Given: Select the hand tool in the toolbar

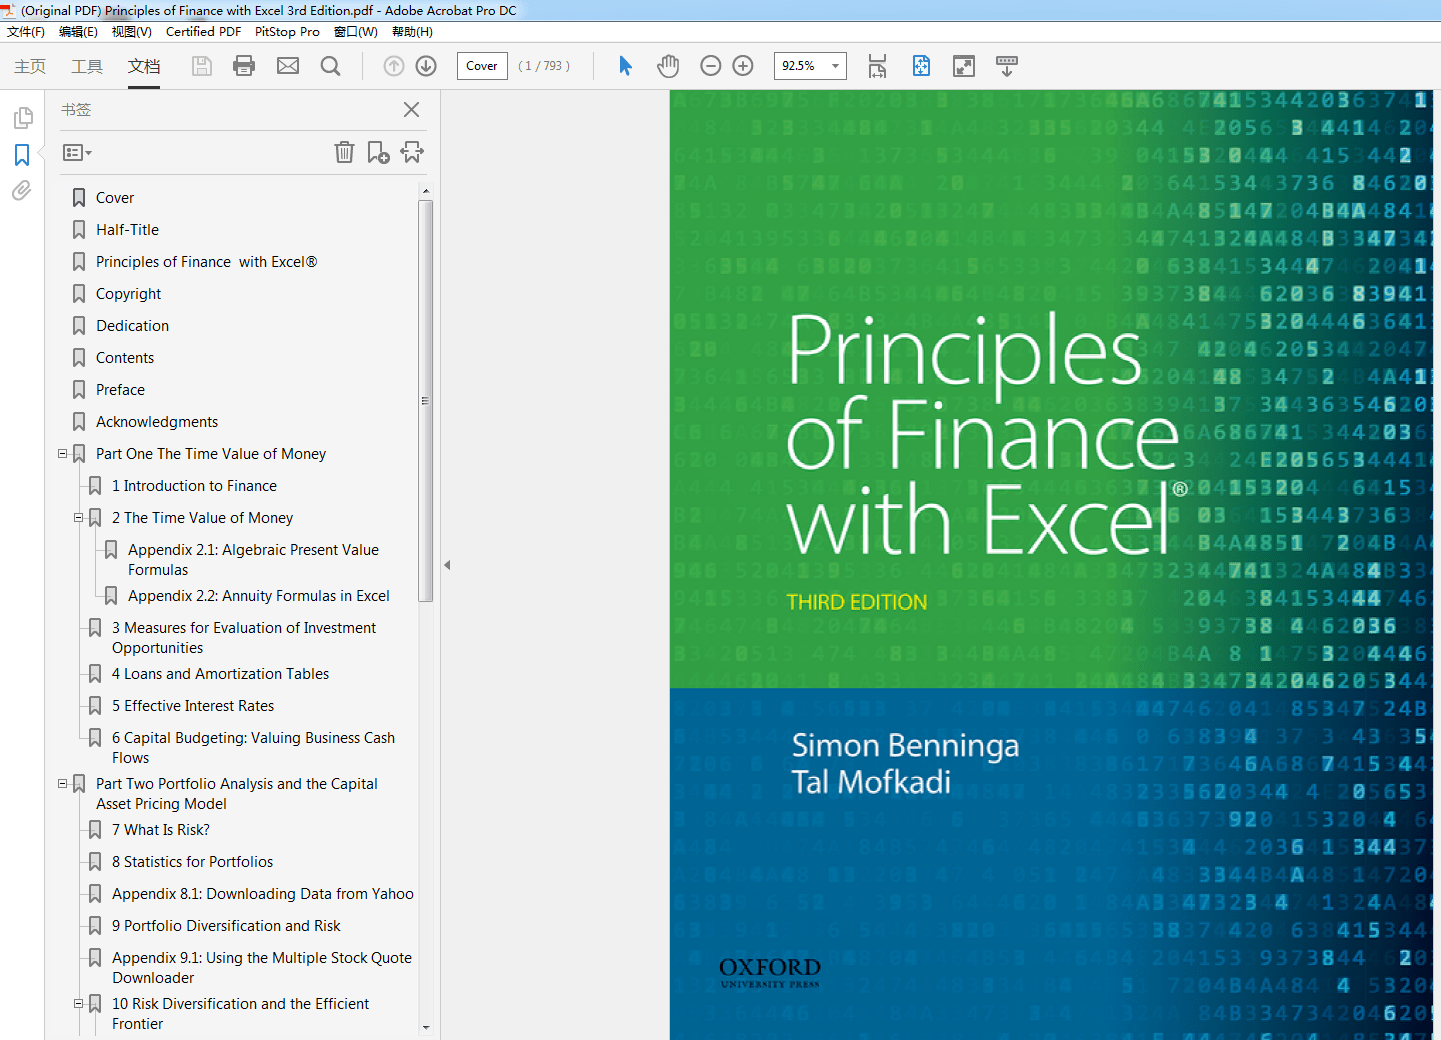Looking at the screenshot, I should 667,65.
